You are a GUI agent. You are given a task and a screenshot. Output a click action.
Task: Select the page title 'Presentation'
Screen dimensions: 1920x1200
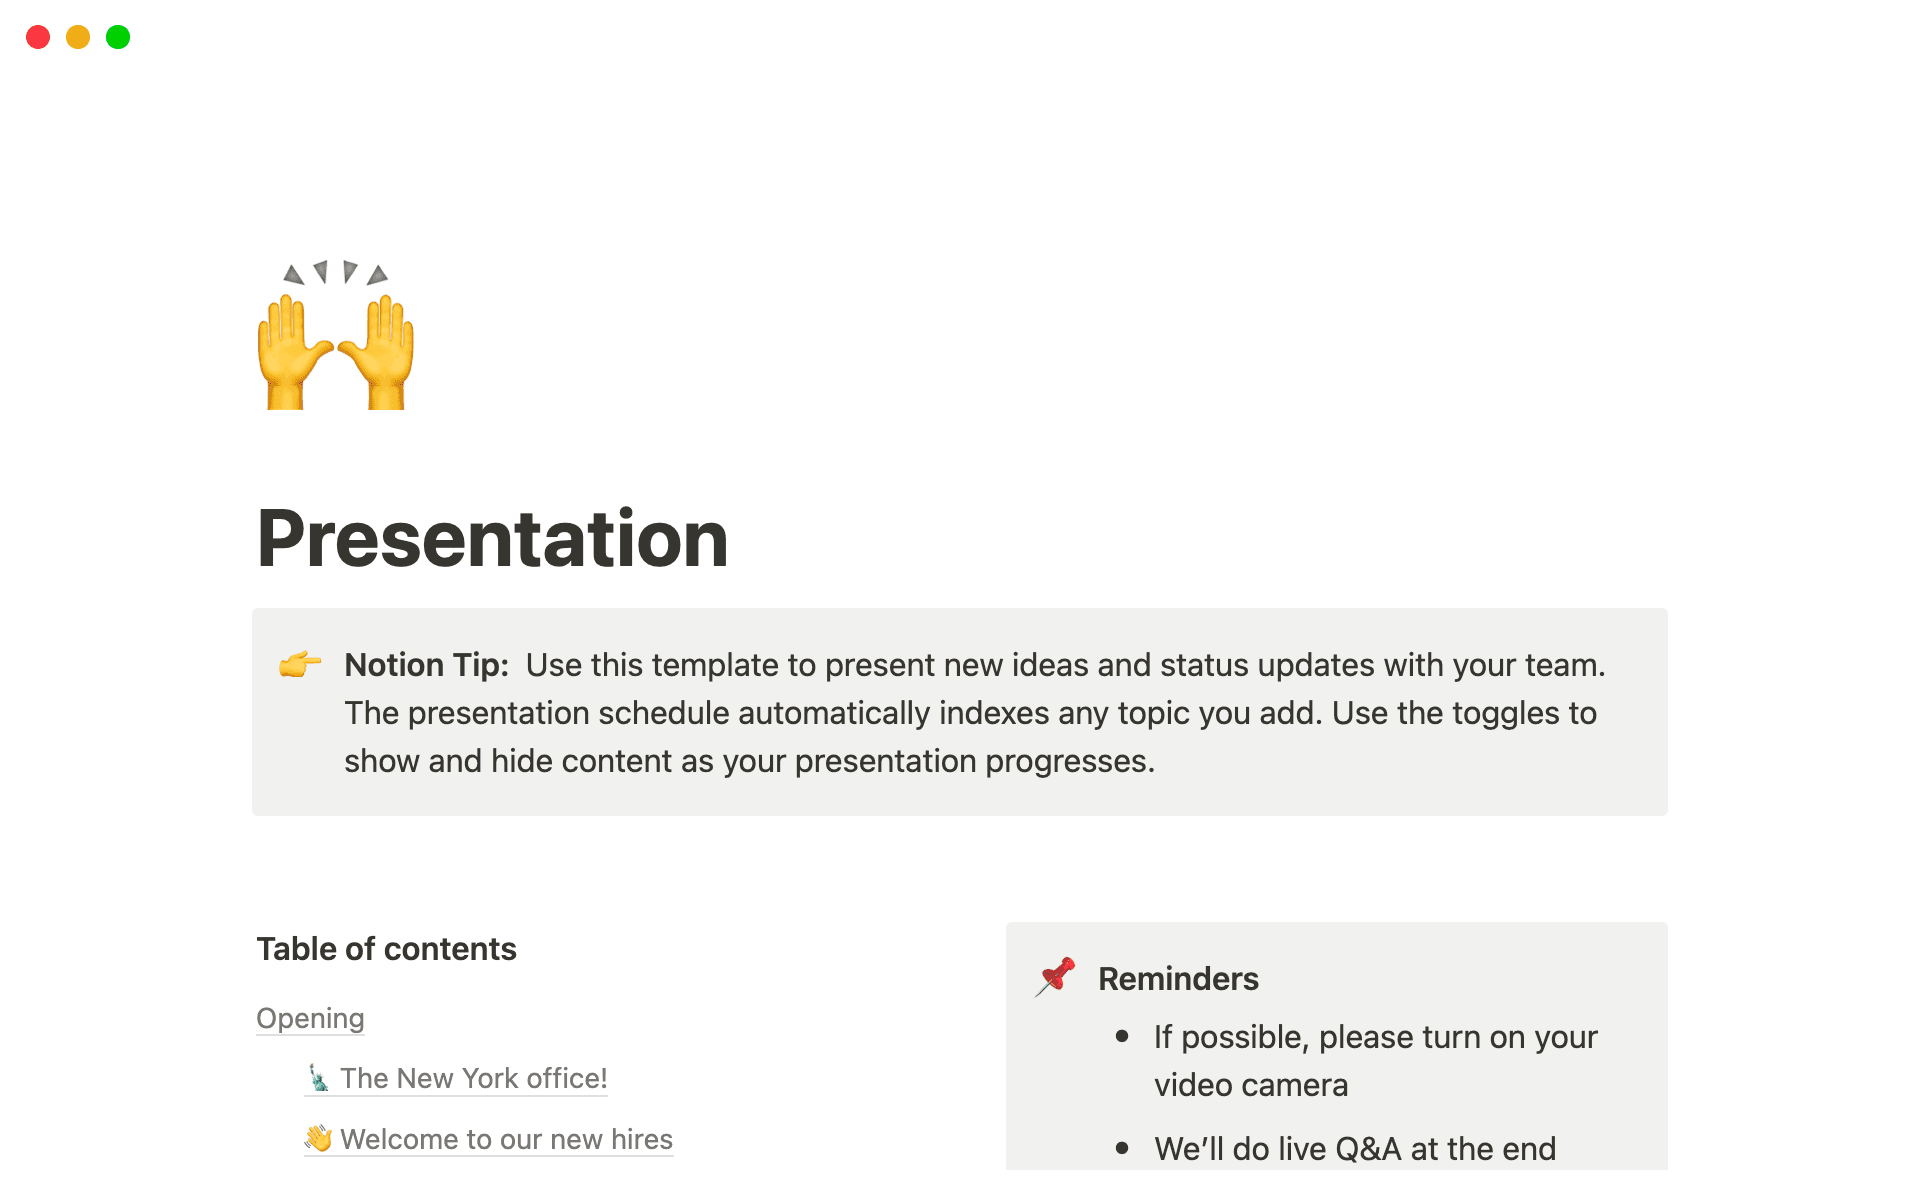pos(492,538)
